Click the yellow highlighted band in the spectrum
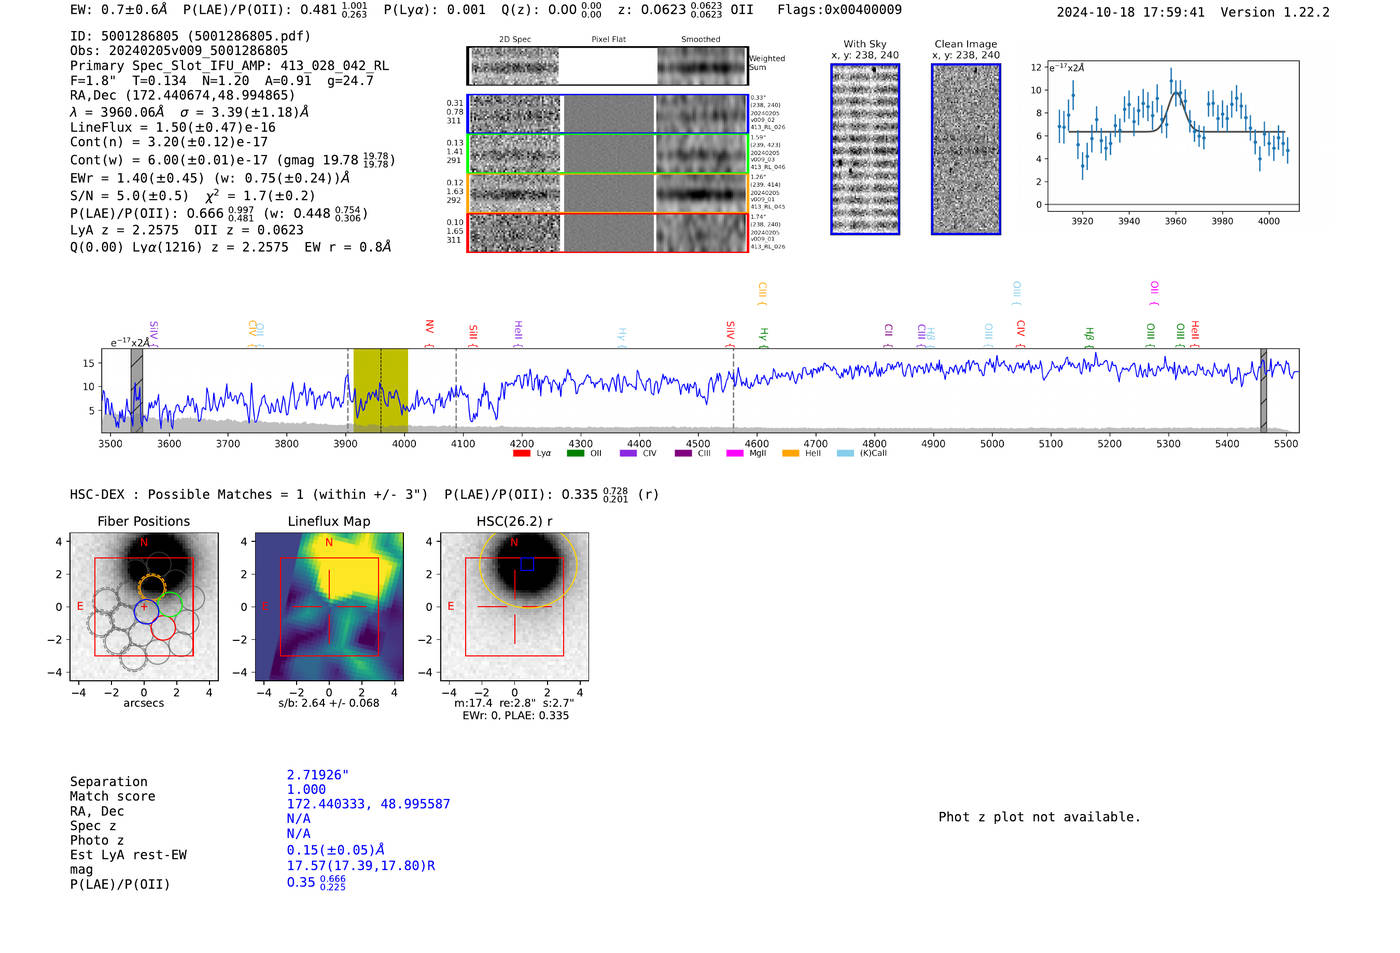The height and width of the screenshot is (953, 1400). click(380, 390)
